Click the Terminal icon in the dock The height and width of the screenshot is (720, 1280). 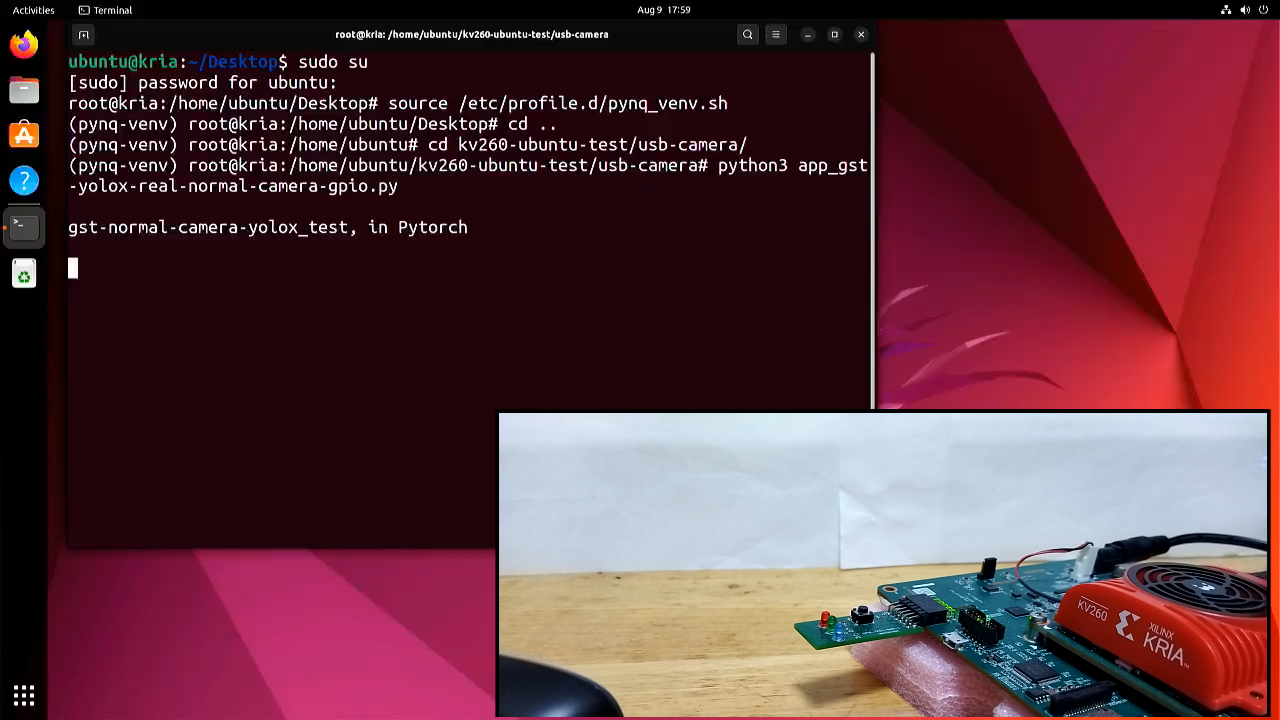24,226
